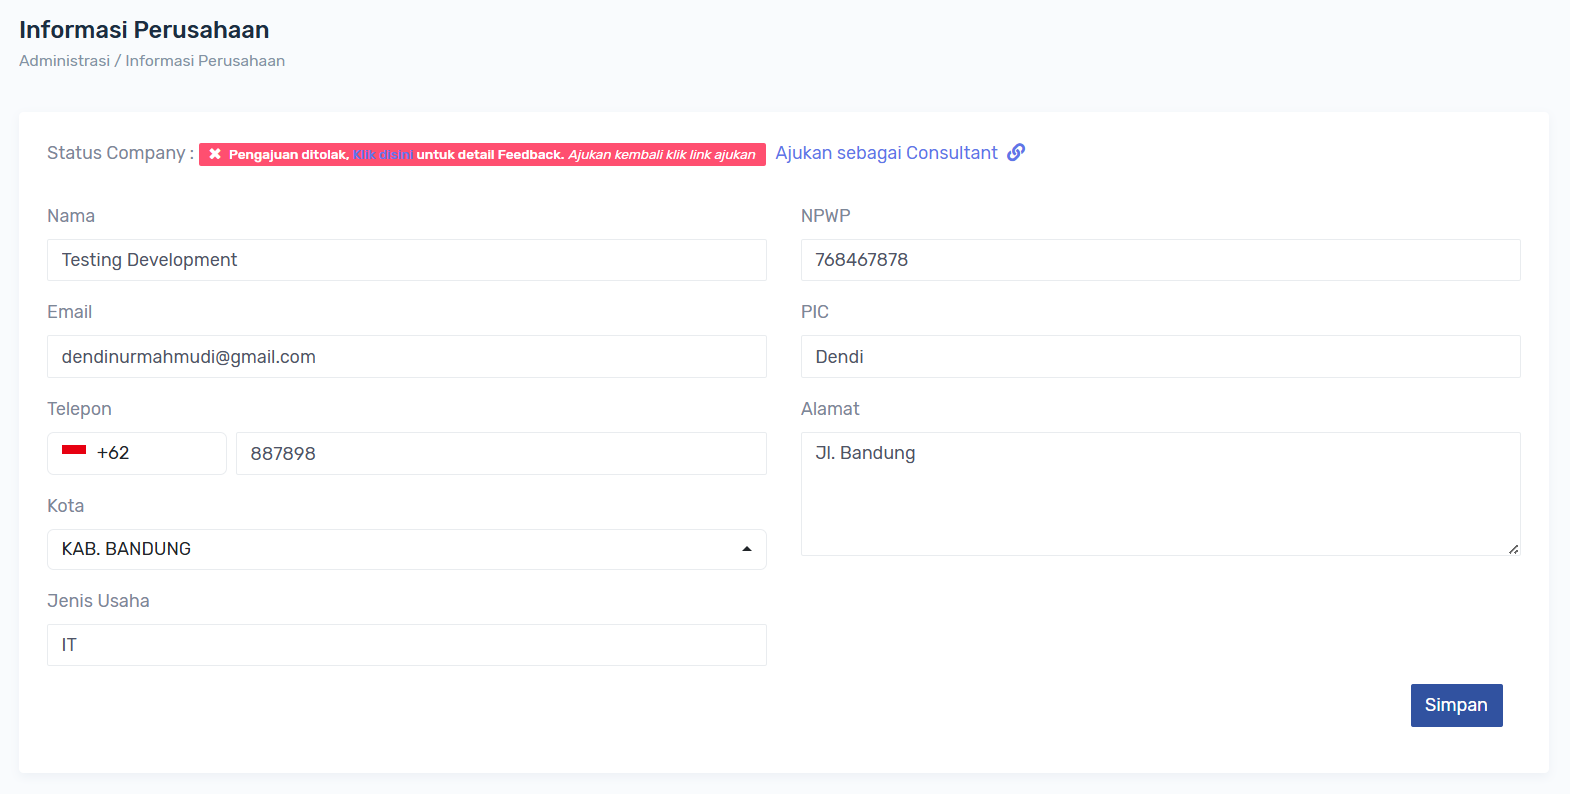Expand the Kota dropdown using its caret arrow
Viewport: 1570px width, 794px height.
tap(746, 549)
